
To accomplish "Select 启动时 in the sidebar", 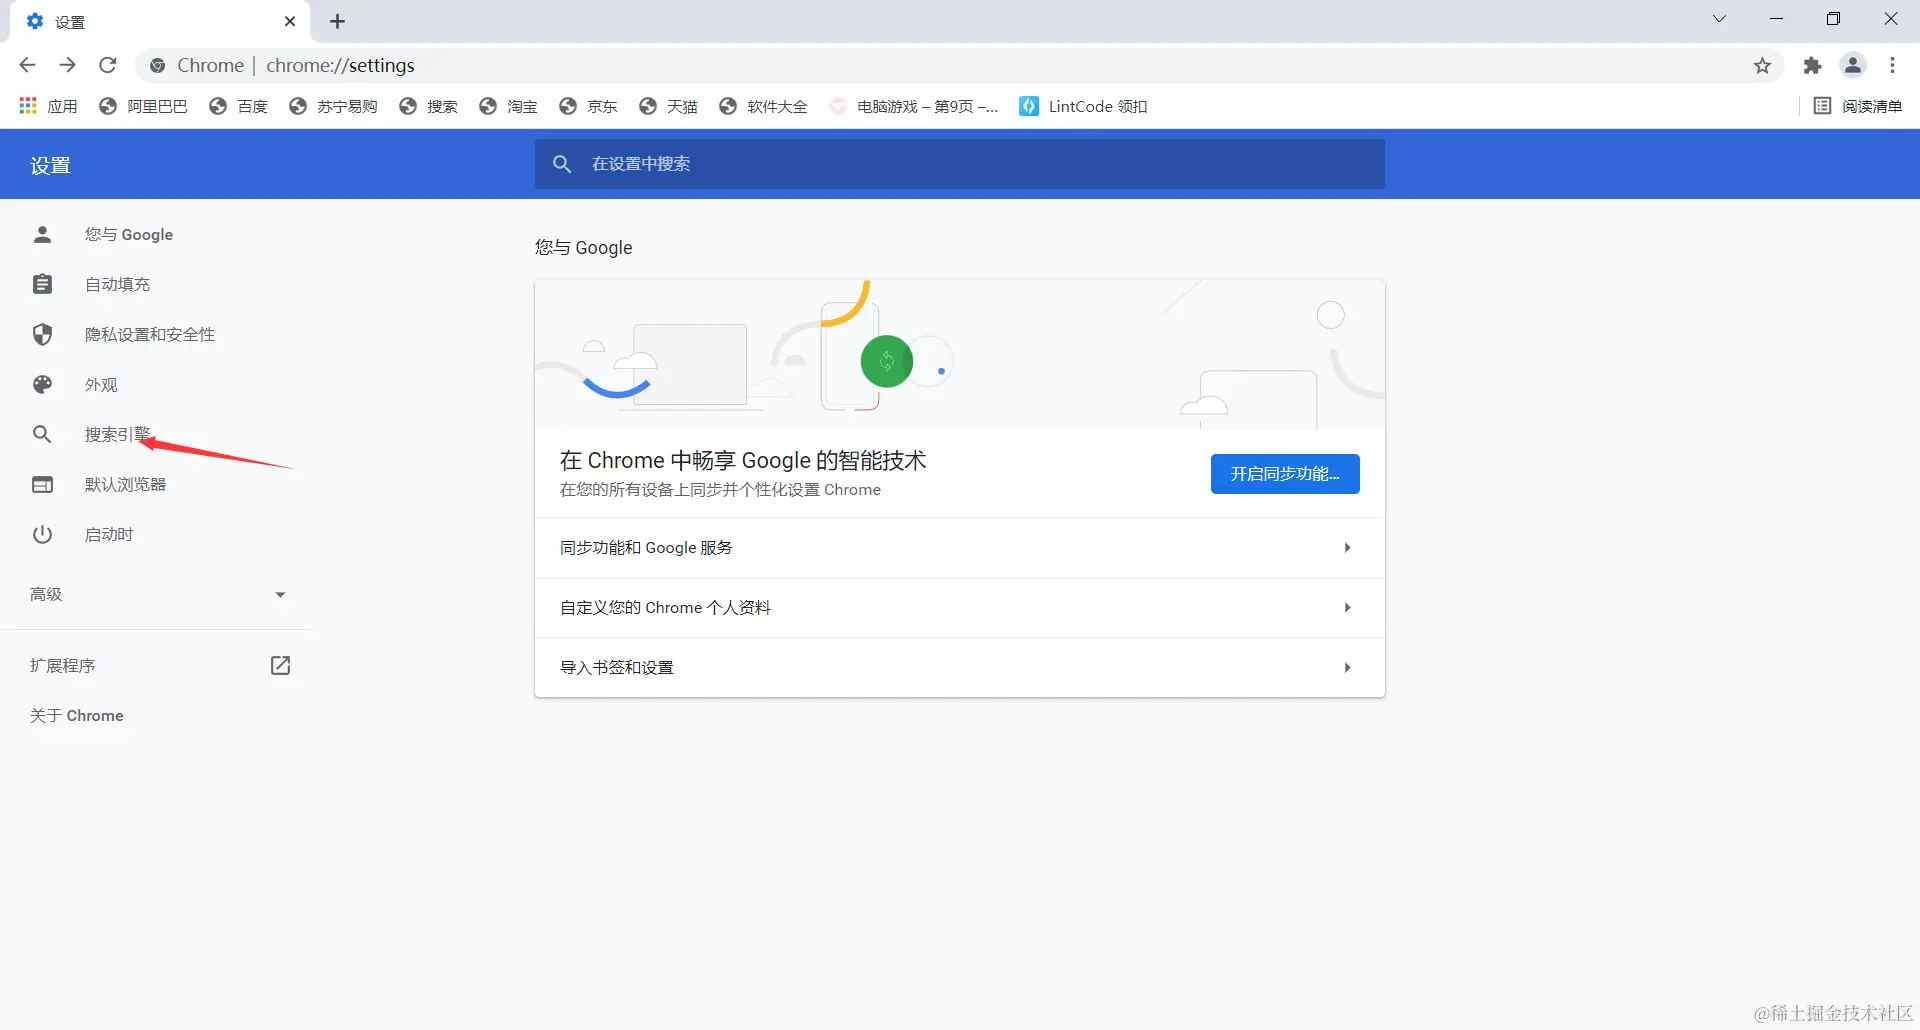I will click(109, 534).
